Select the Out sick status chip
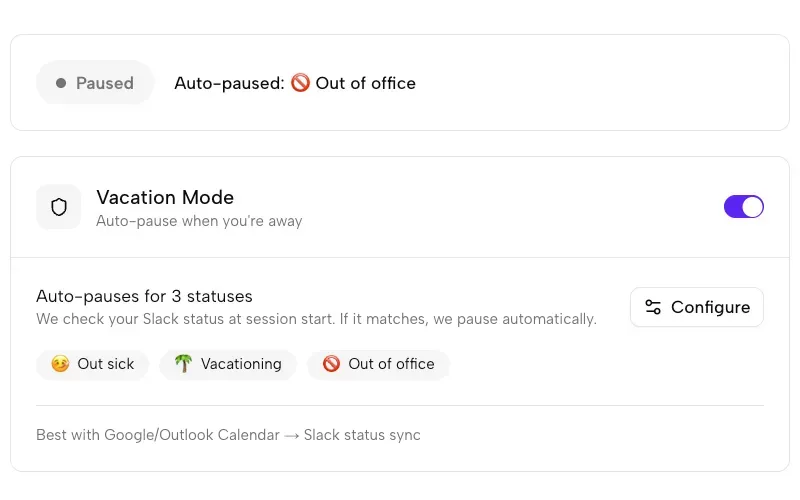Image resolution: width=800 pixels, height=500 pixels. click(92, 364)
